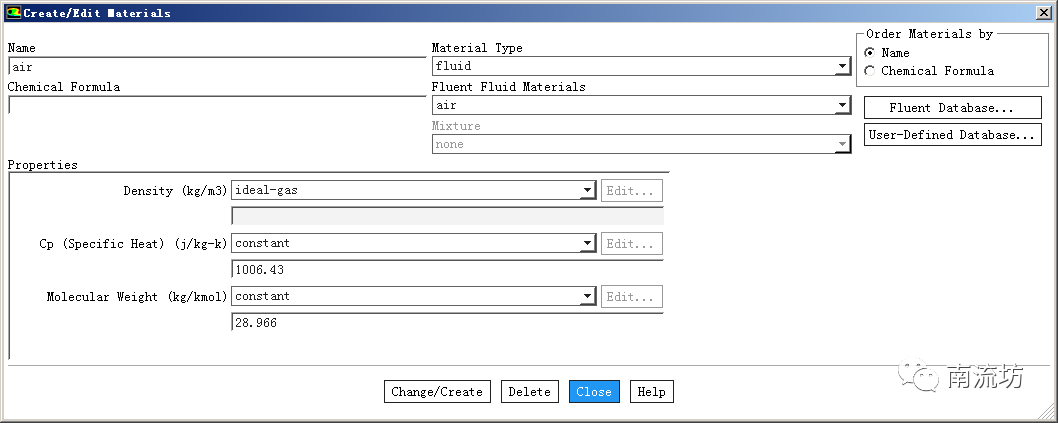
Task: Select the Chemical Formula ordering option
Action: click(x=870, y=71)
